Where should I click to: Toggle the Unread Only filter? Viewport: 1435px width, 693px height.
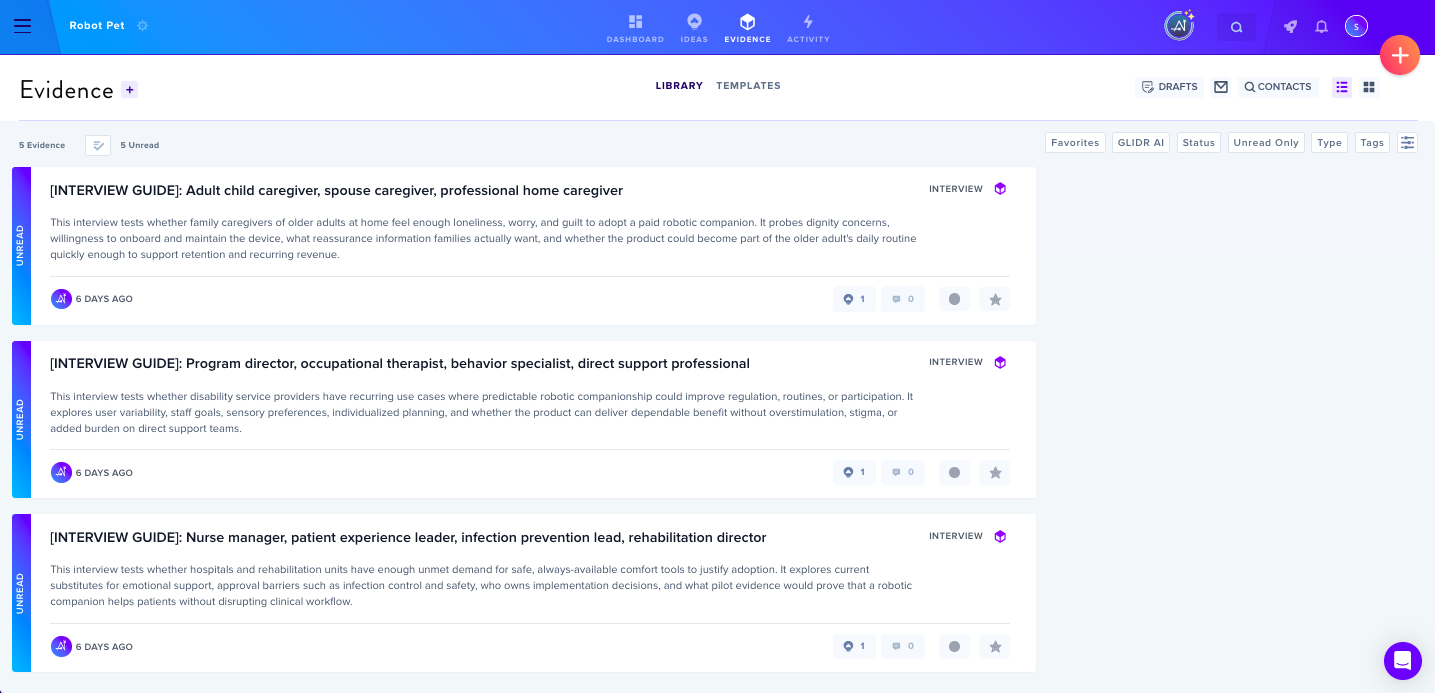pos(1266,143)
